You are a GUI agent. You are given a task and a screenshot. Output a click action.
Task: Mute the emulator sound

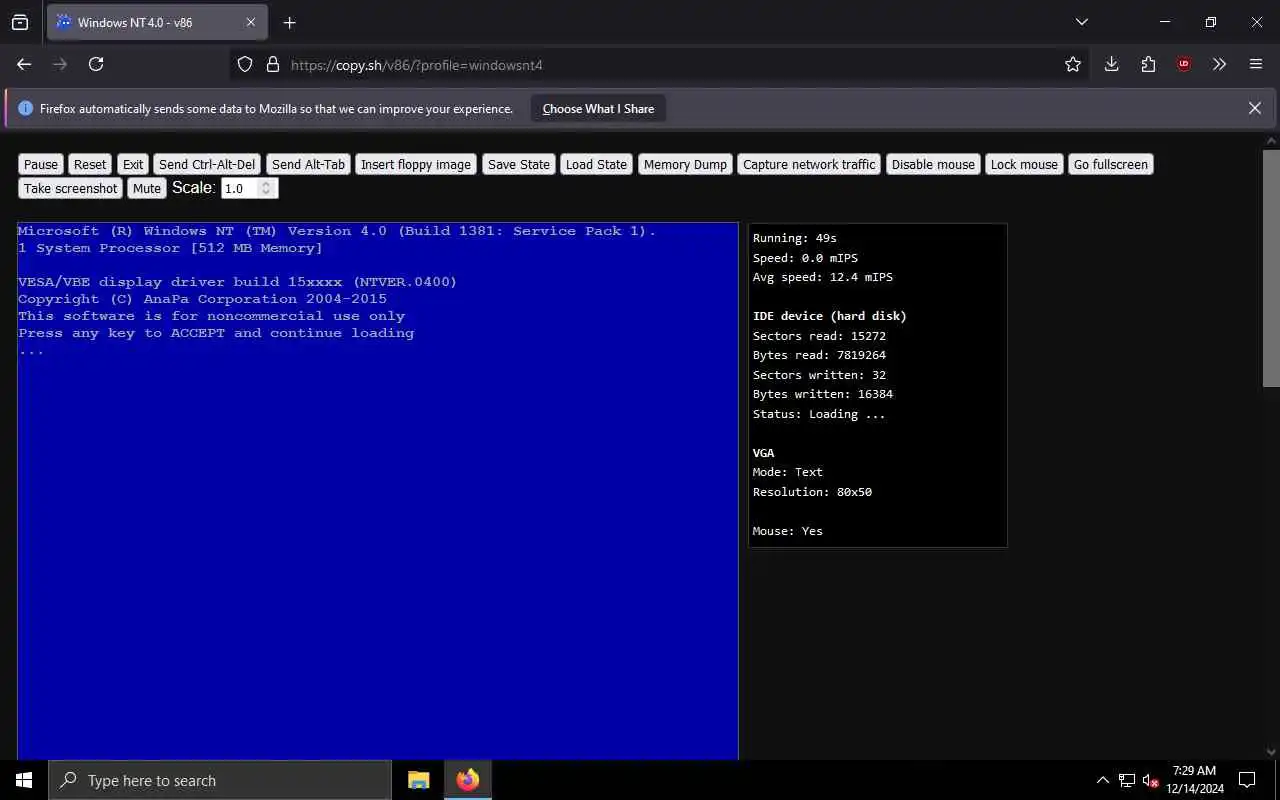point(147,188)
